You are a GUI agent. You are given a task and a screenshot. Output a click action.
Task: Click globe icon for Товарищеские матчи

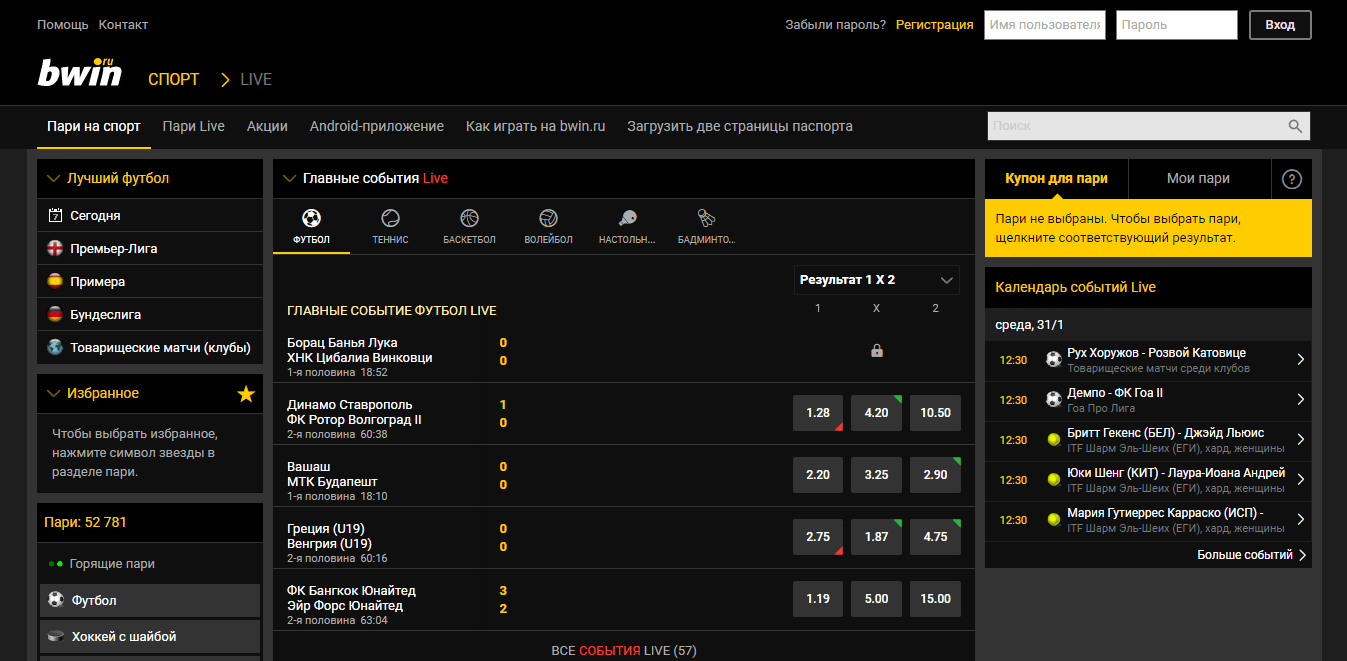[x=55, y=347]
